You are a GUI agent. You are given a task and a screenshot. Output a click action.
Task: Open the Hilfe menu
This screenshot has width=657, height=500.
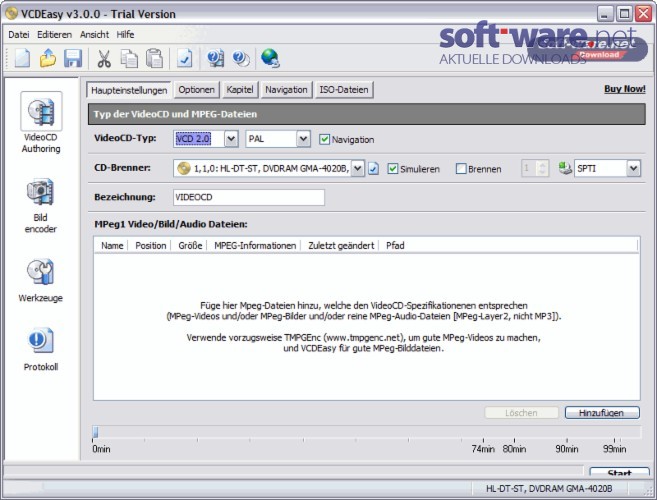[125, 34]
